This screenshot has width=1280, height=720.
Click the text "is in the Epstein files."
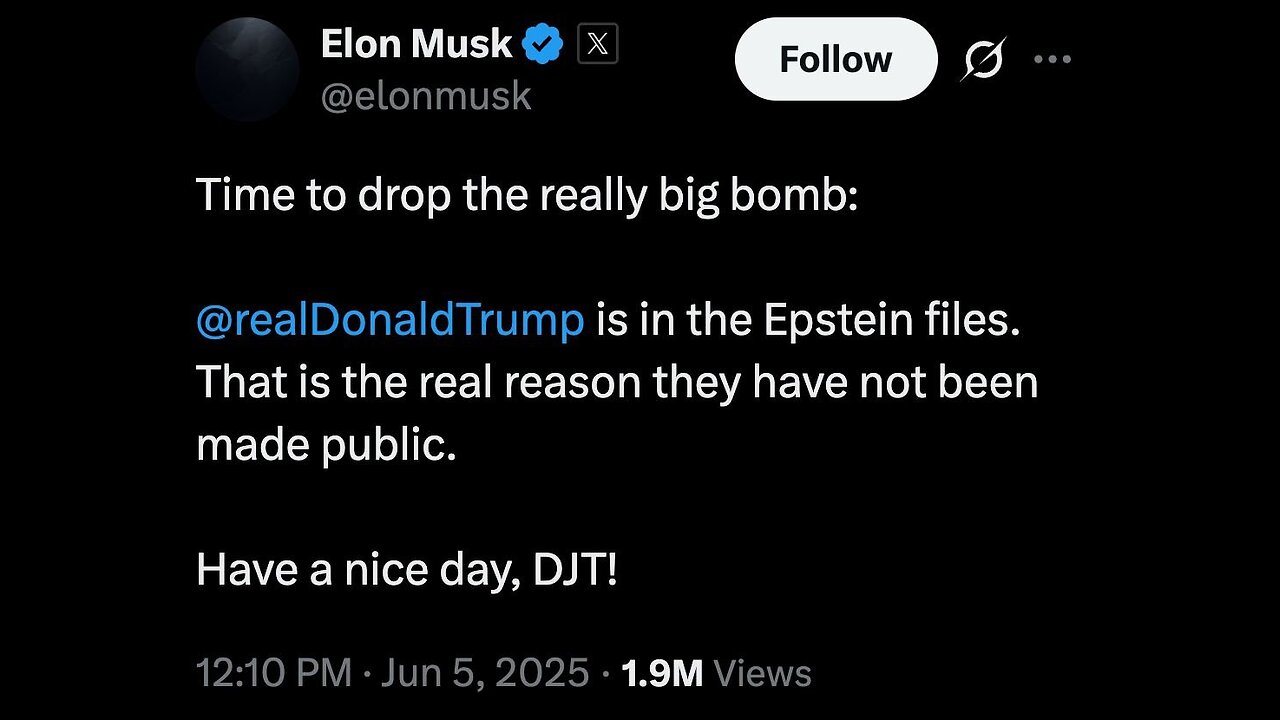(x=809, y=322)
